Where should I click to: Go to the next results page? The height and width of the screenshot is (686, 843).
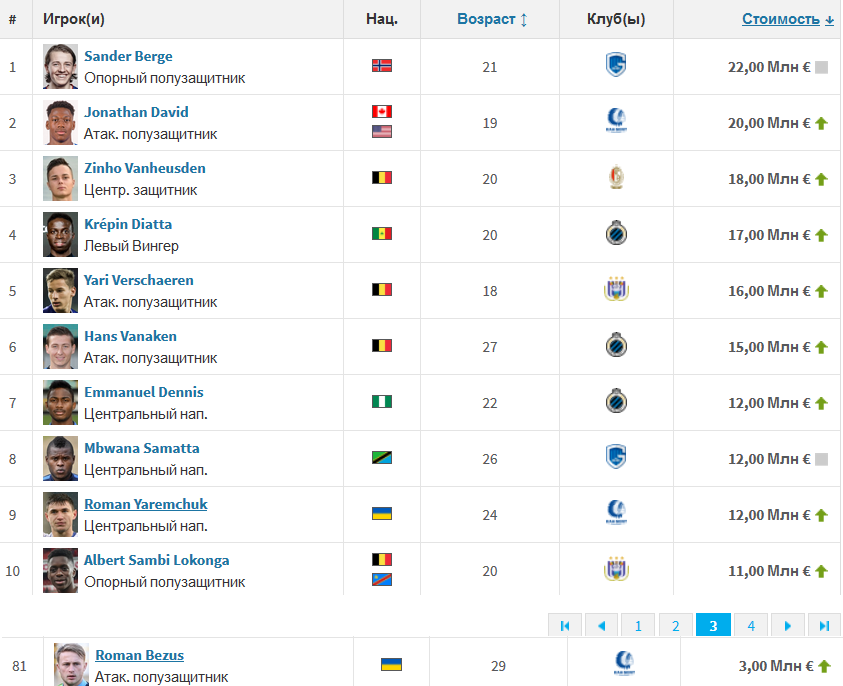[788, 626]
